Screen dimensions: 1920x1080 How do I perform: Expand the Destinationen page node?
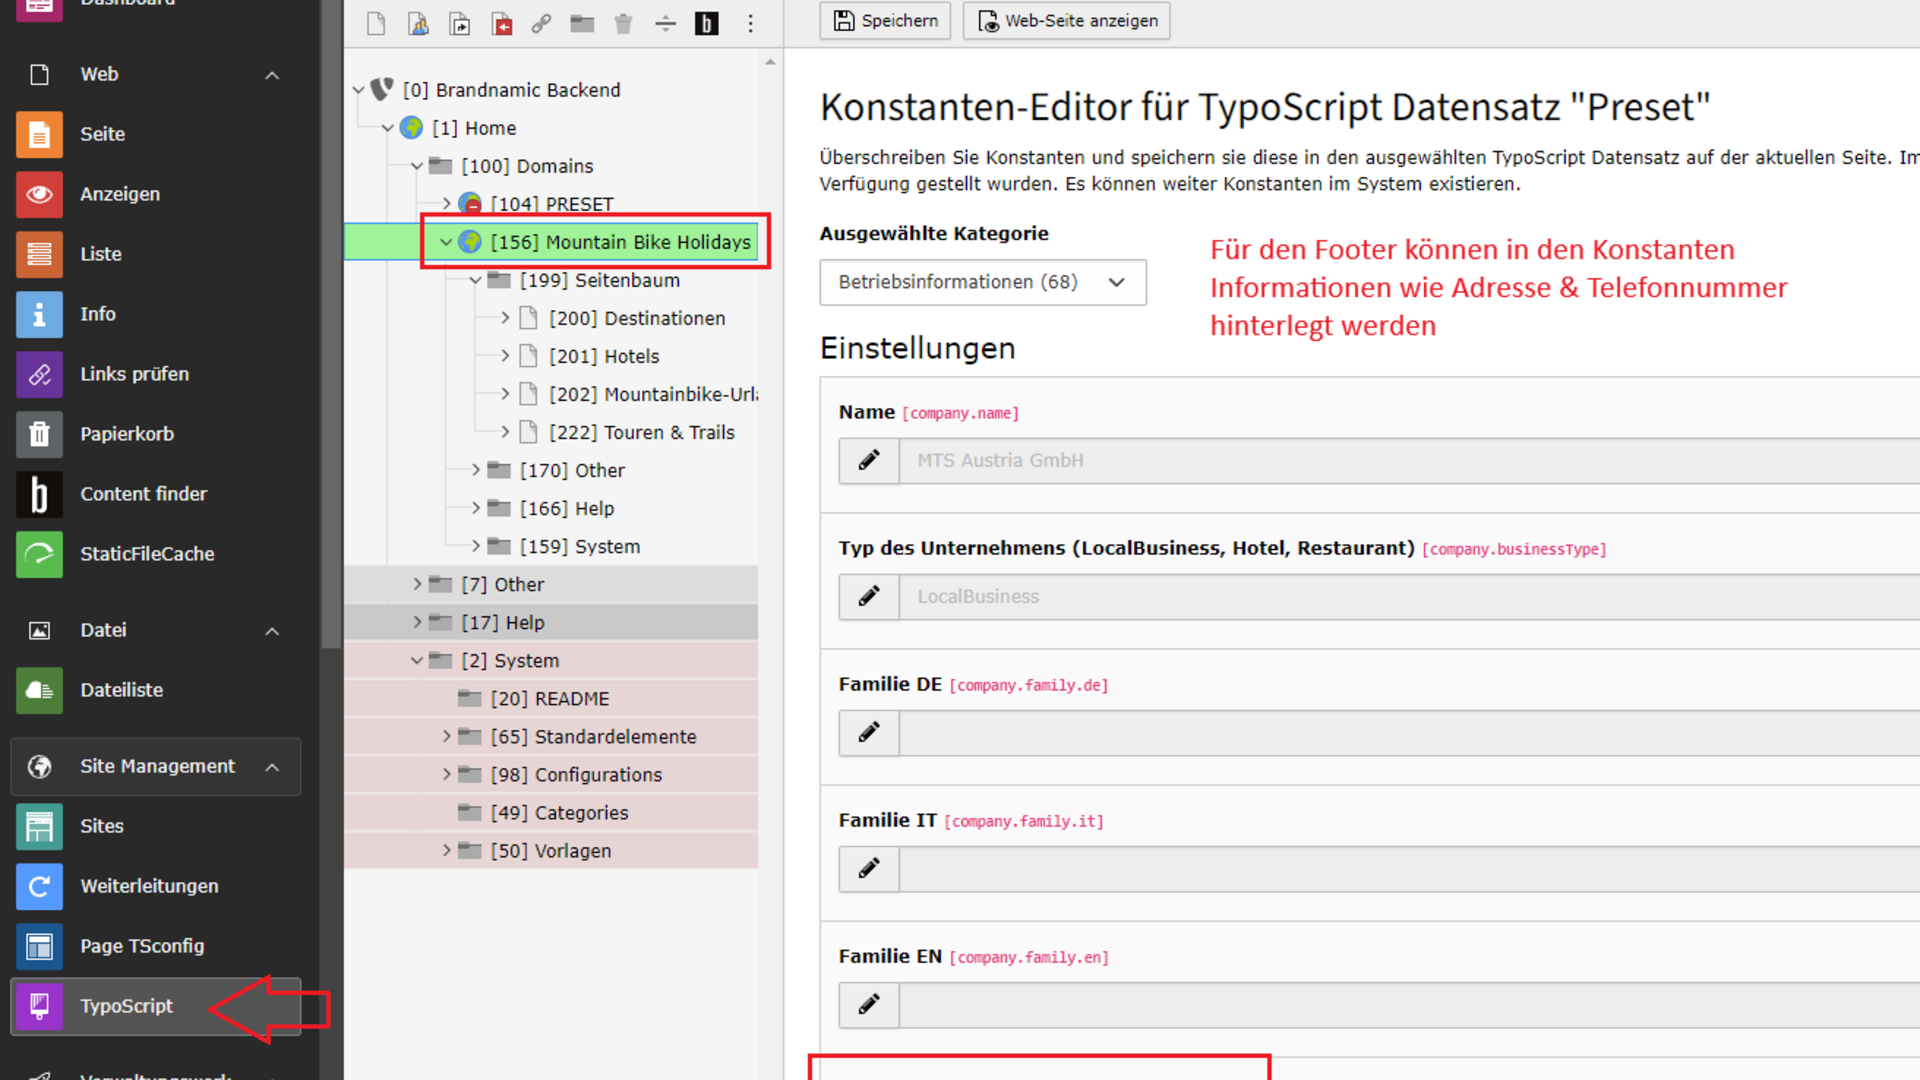tap(505, 318)
